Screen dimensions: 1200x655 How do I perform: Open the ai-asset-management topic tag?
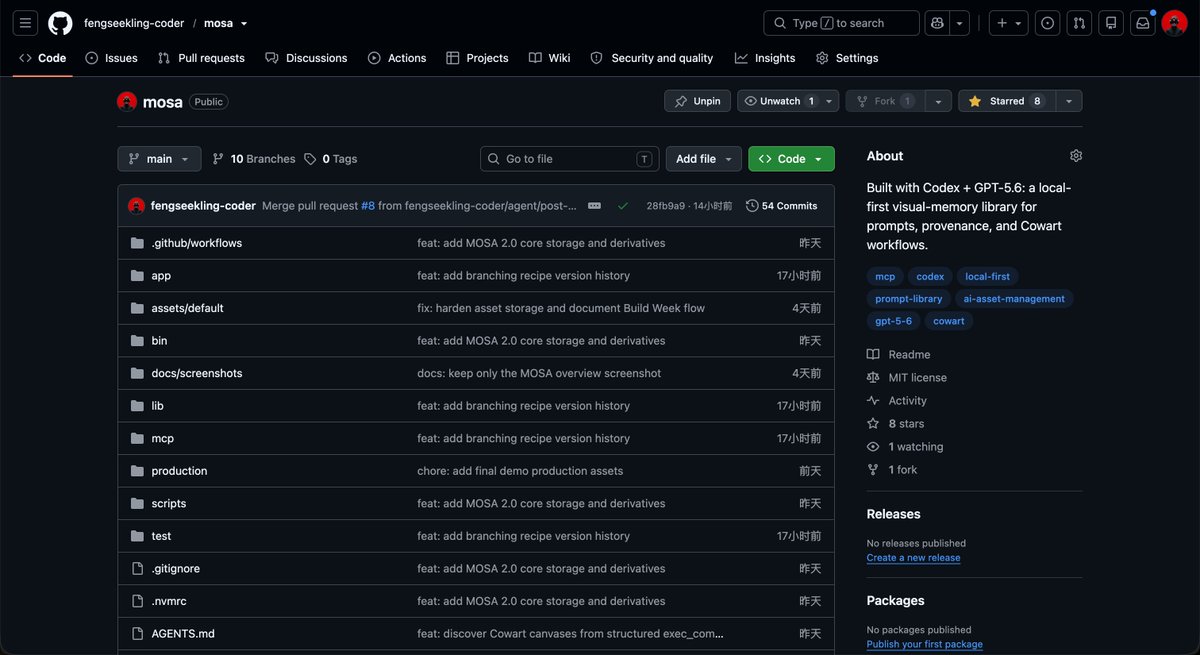(x=1015, y=298)
